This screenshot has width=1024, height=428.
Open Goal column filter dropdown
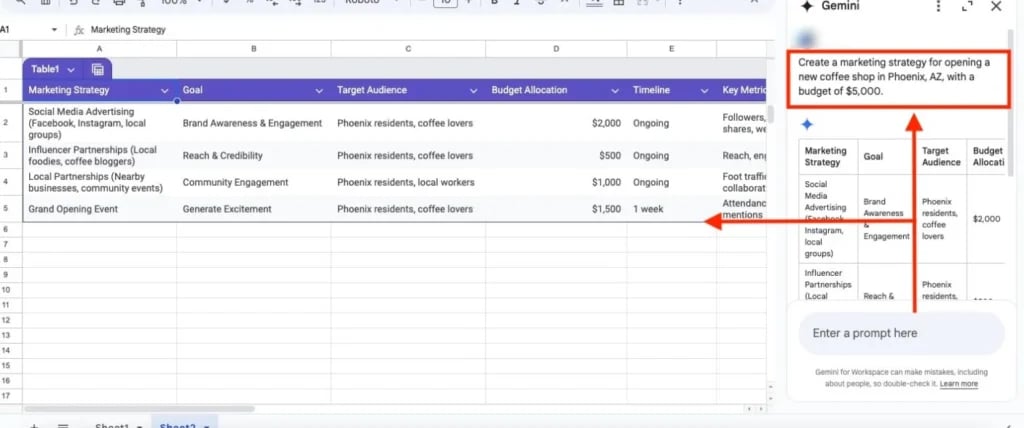pyautogui.click(x=319, y=91)
